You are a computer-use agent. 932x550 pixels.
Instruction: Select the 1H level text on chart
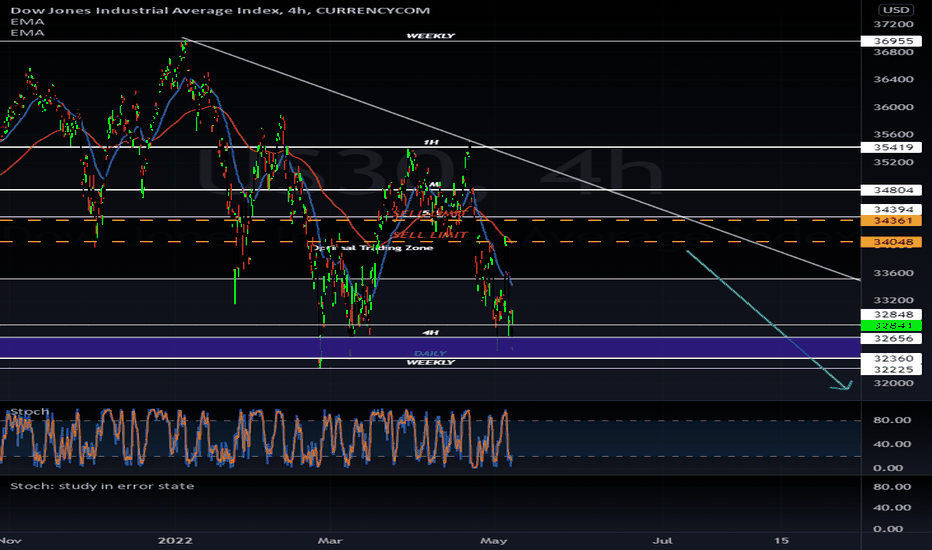[431, 142]
